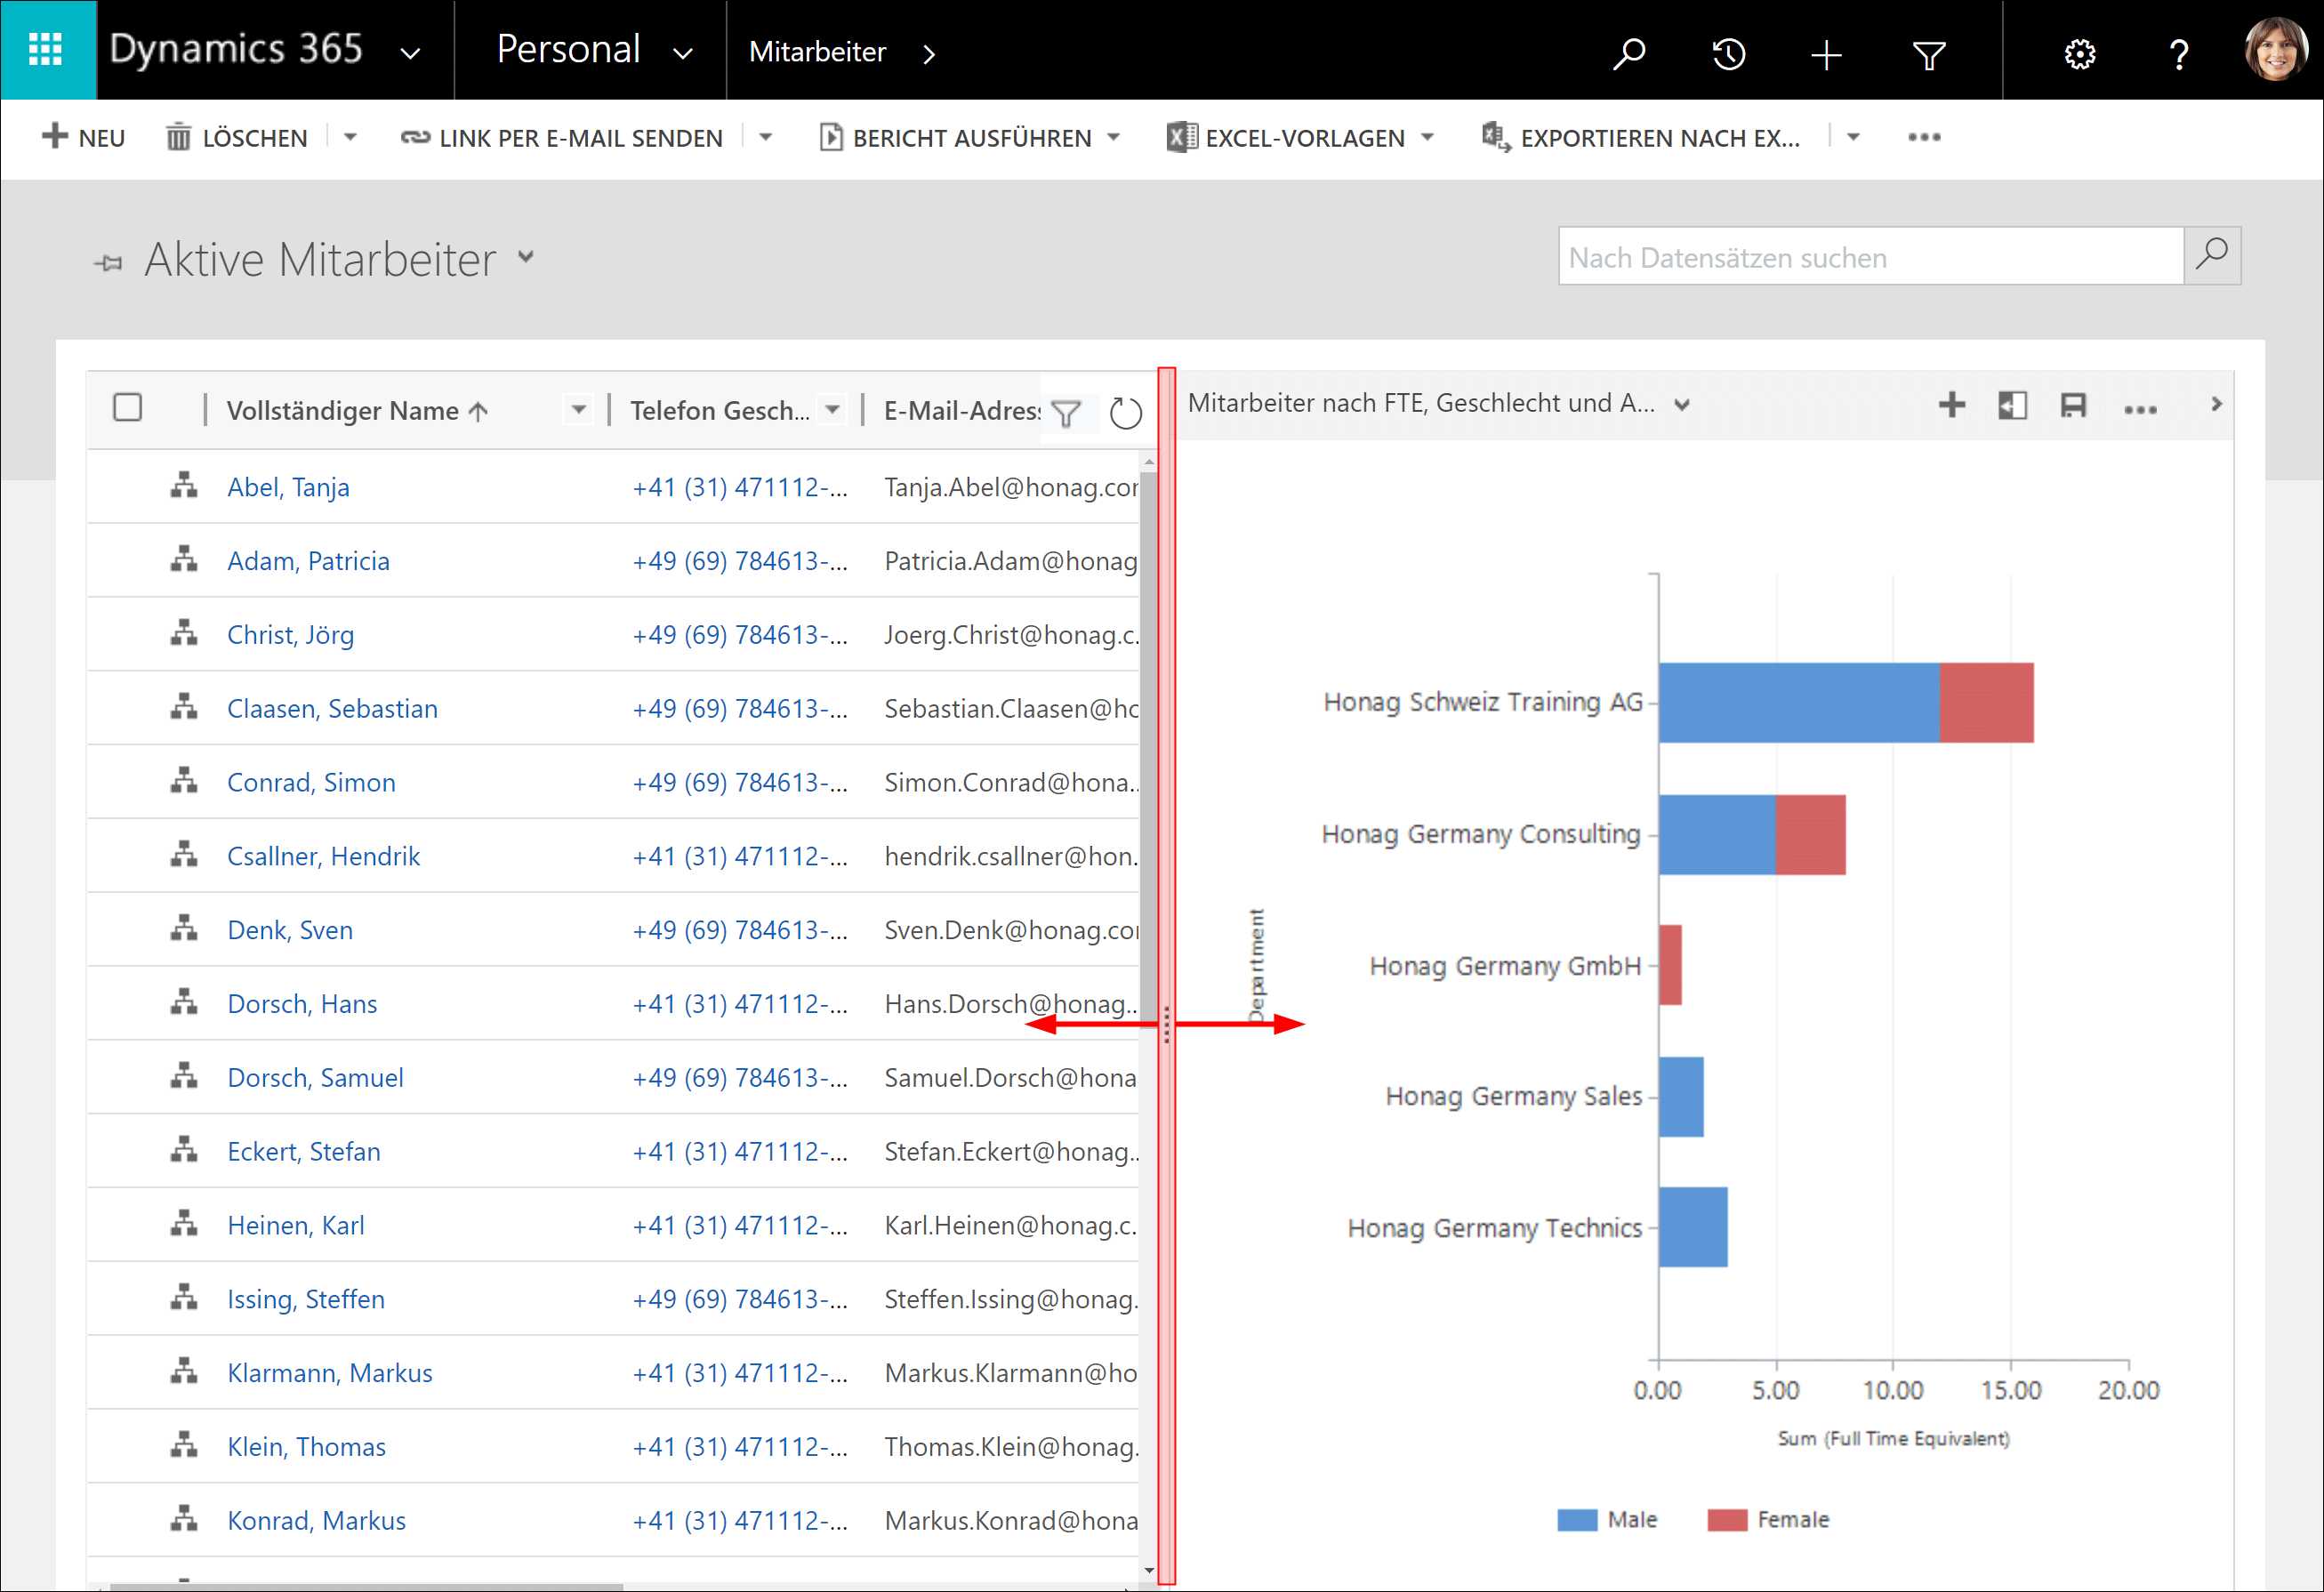Click Mitarbeiter breadcrumb item
The width and height of the screenshot is (2324, 1592).
click(817, 52)
